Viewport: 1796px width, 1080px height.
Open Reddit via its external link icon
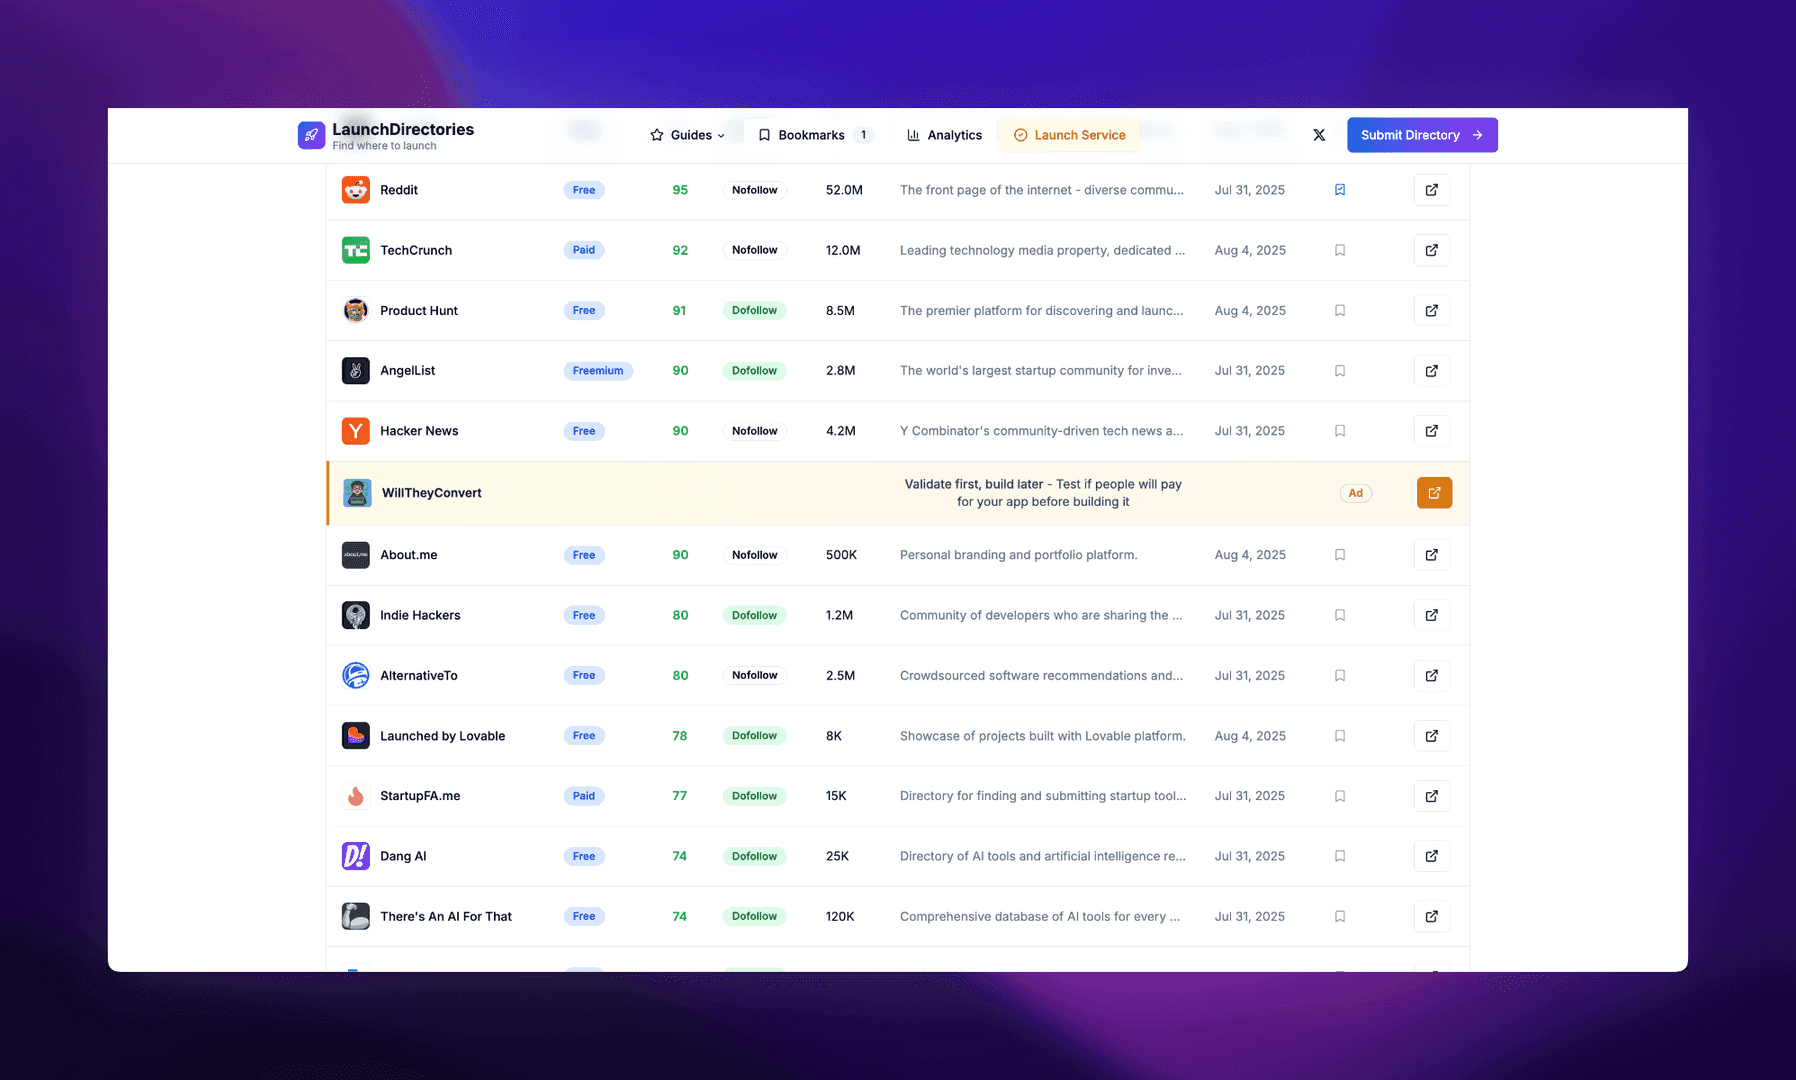1432,189
